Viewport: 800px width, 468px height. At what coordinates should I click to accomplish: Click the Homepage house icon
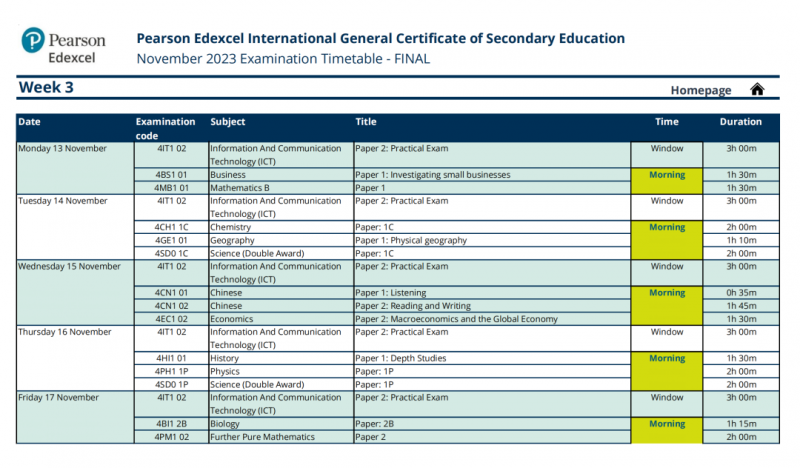click(757, 89)
